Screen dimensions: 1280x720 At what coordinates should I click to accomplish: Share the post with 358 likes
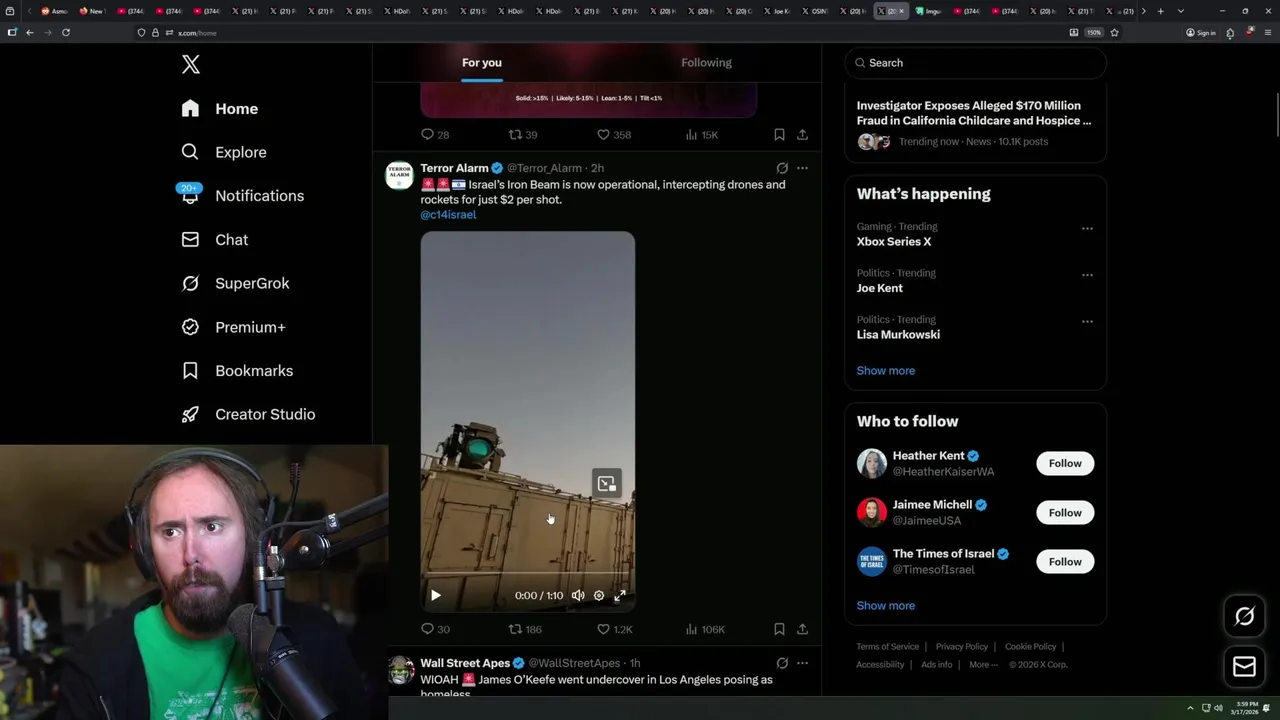click(x=802, y=135)
